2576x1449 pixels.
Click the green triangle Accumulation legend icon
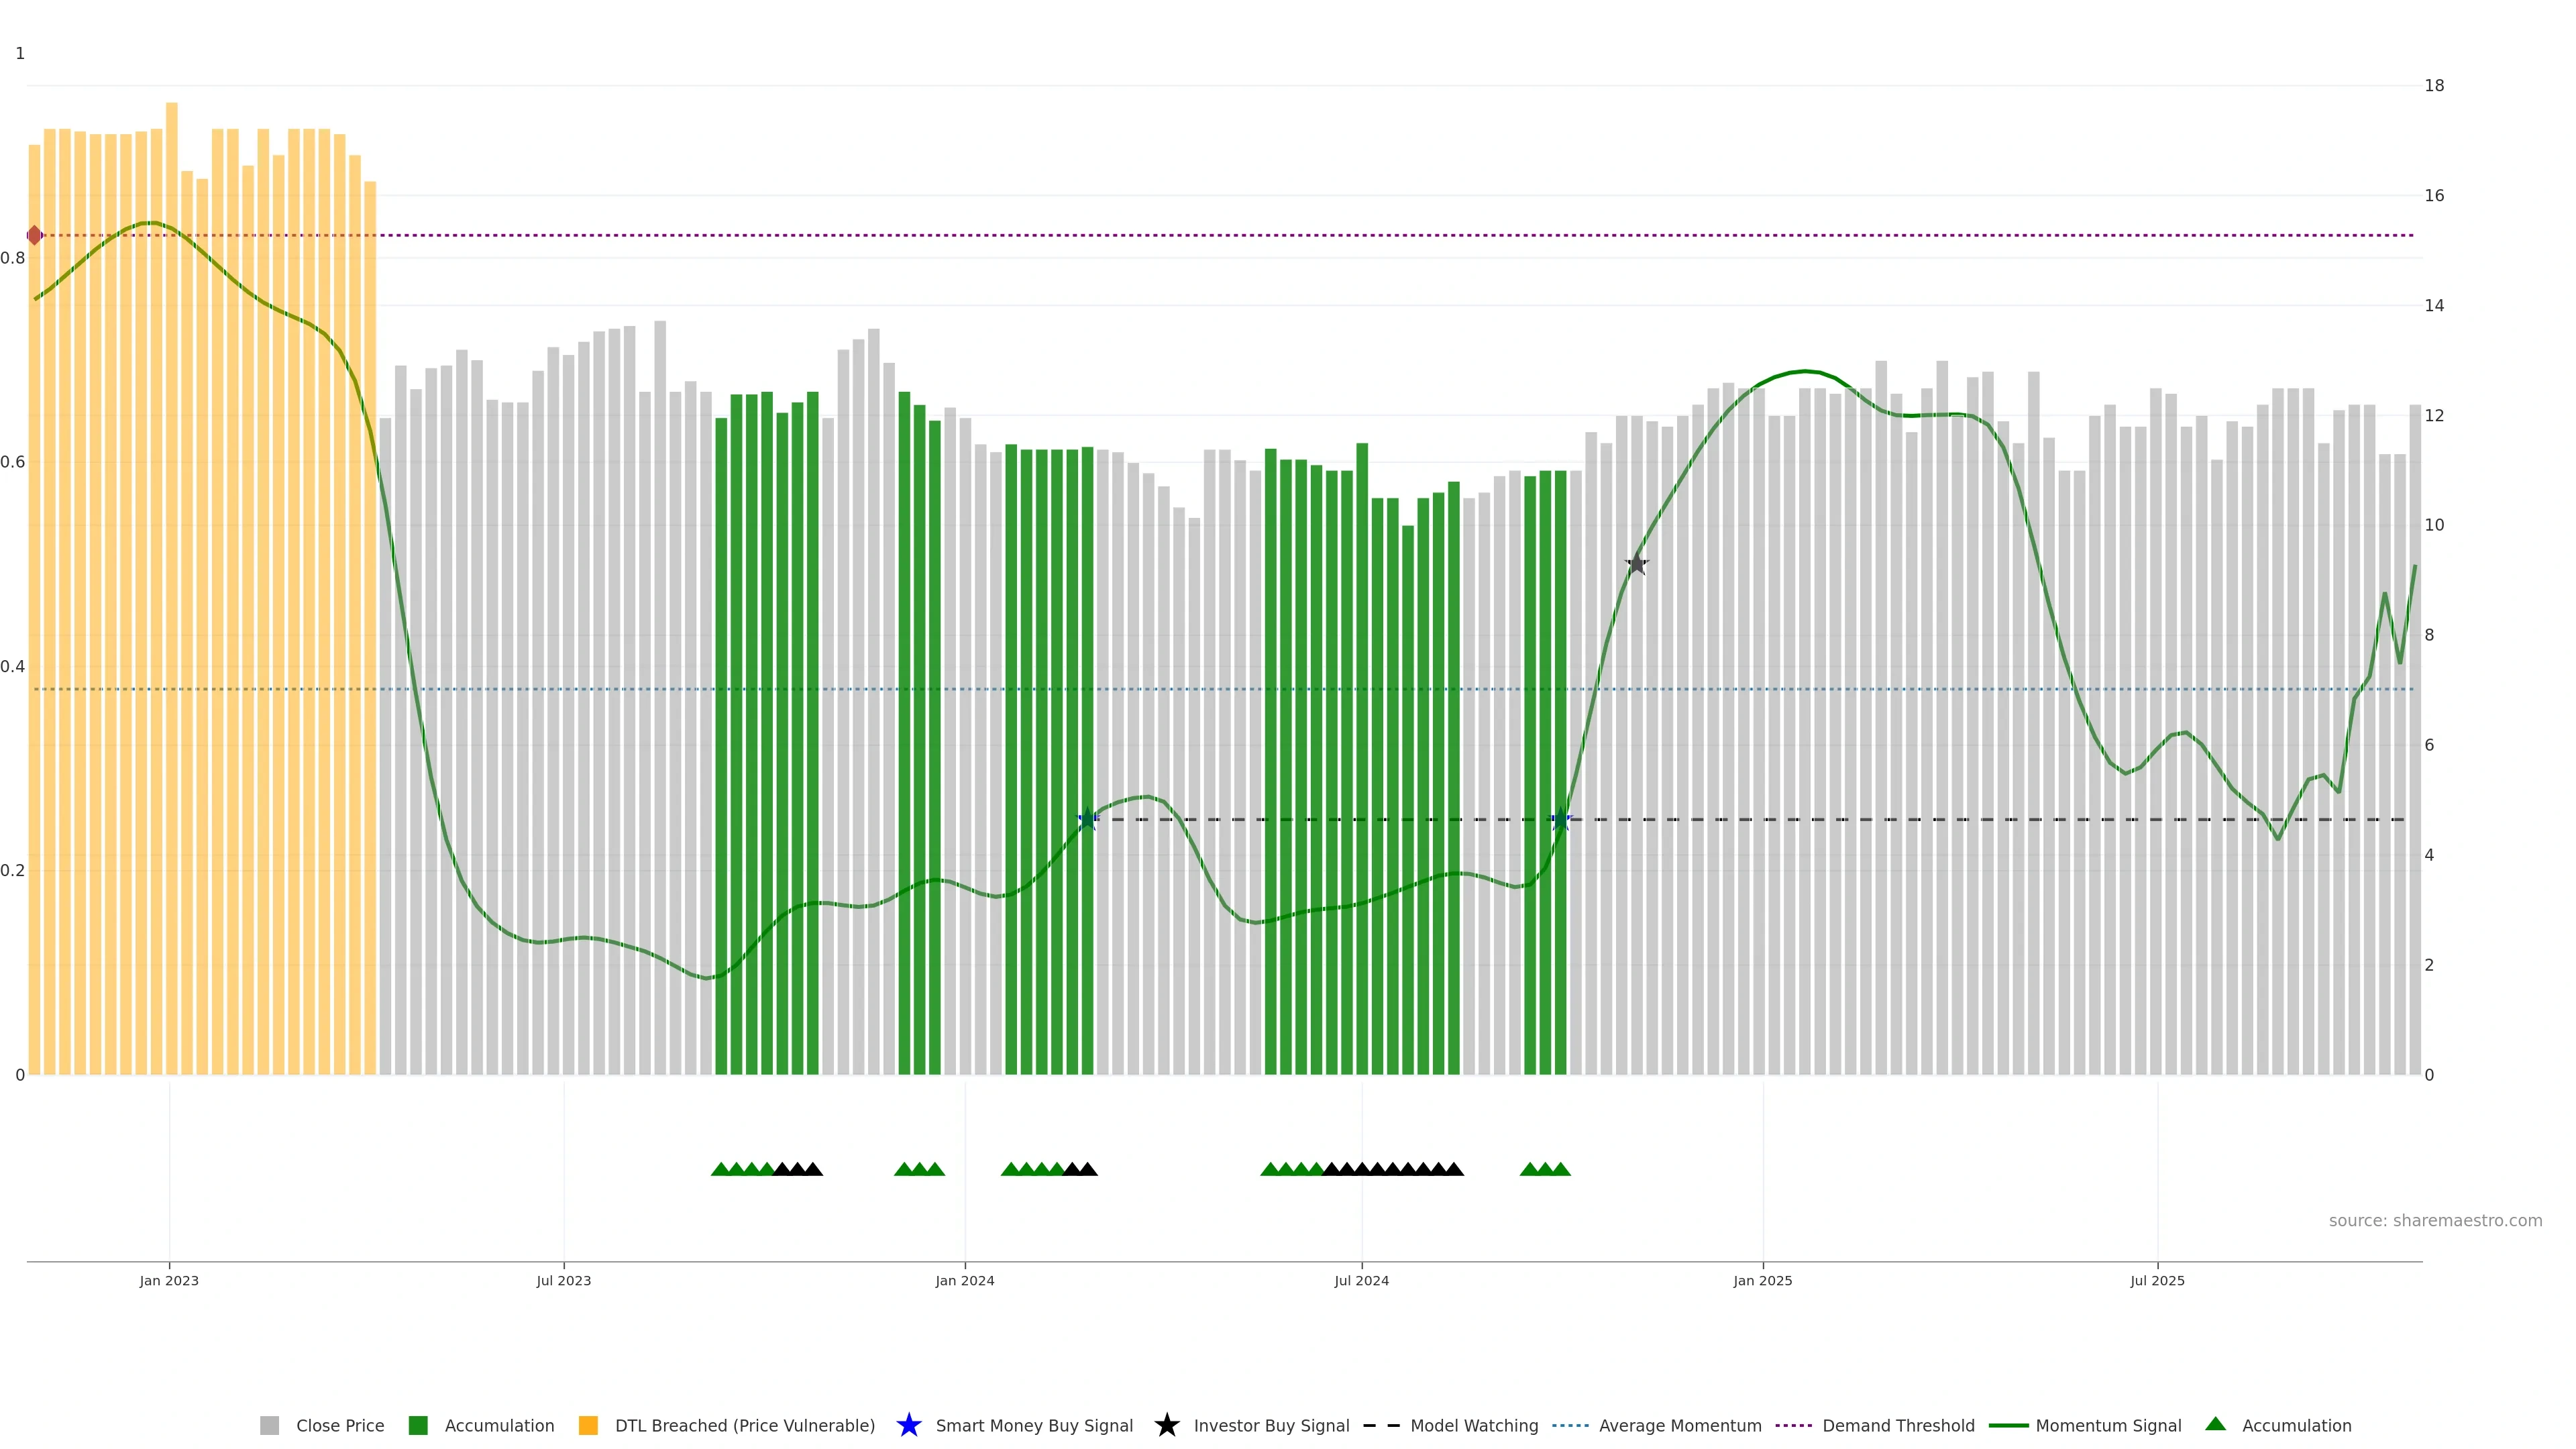[x=2215, y=1424]
